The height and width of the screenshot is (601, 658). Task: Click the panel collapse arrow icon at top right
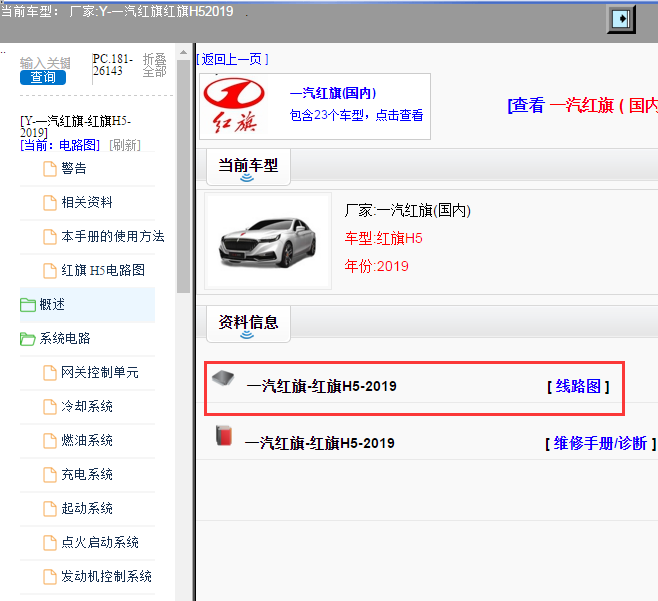[x=621, y=19]
